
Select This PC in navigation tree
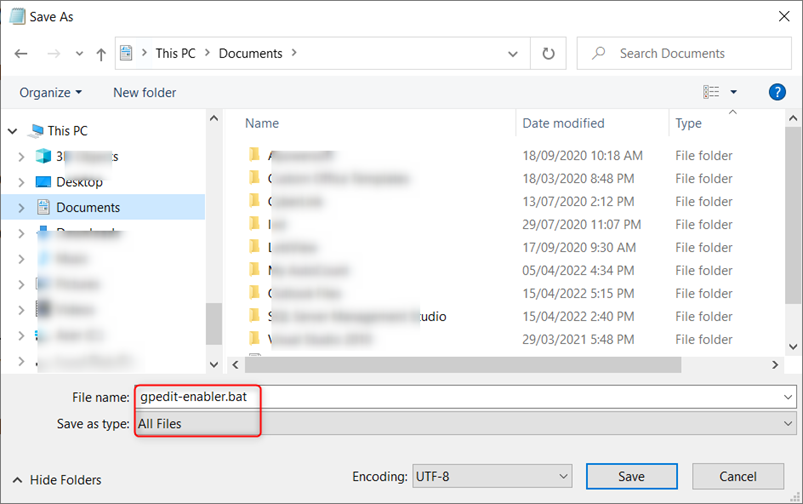67,131
